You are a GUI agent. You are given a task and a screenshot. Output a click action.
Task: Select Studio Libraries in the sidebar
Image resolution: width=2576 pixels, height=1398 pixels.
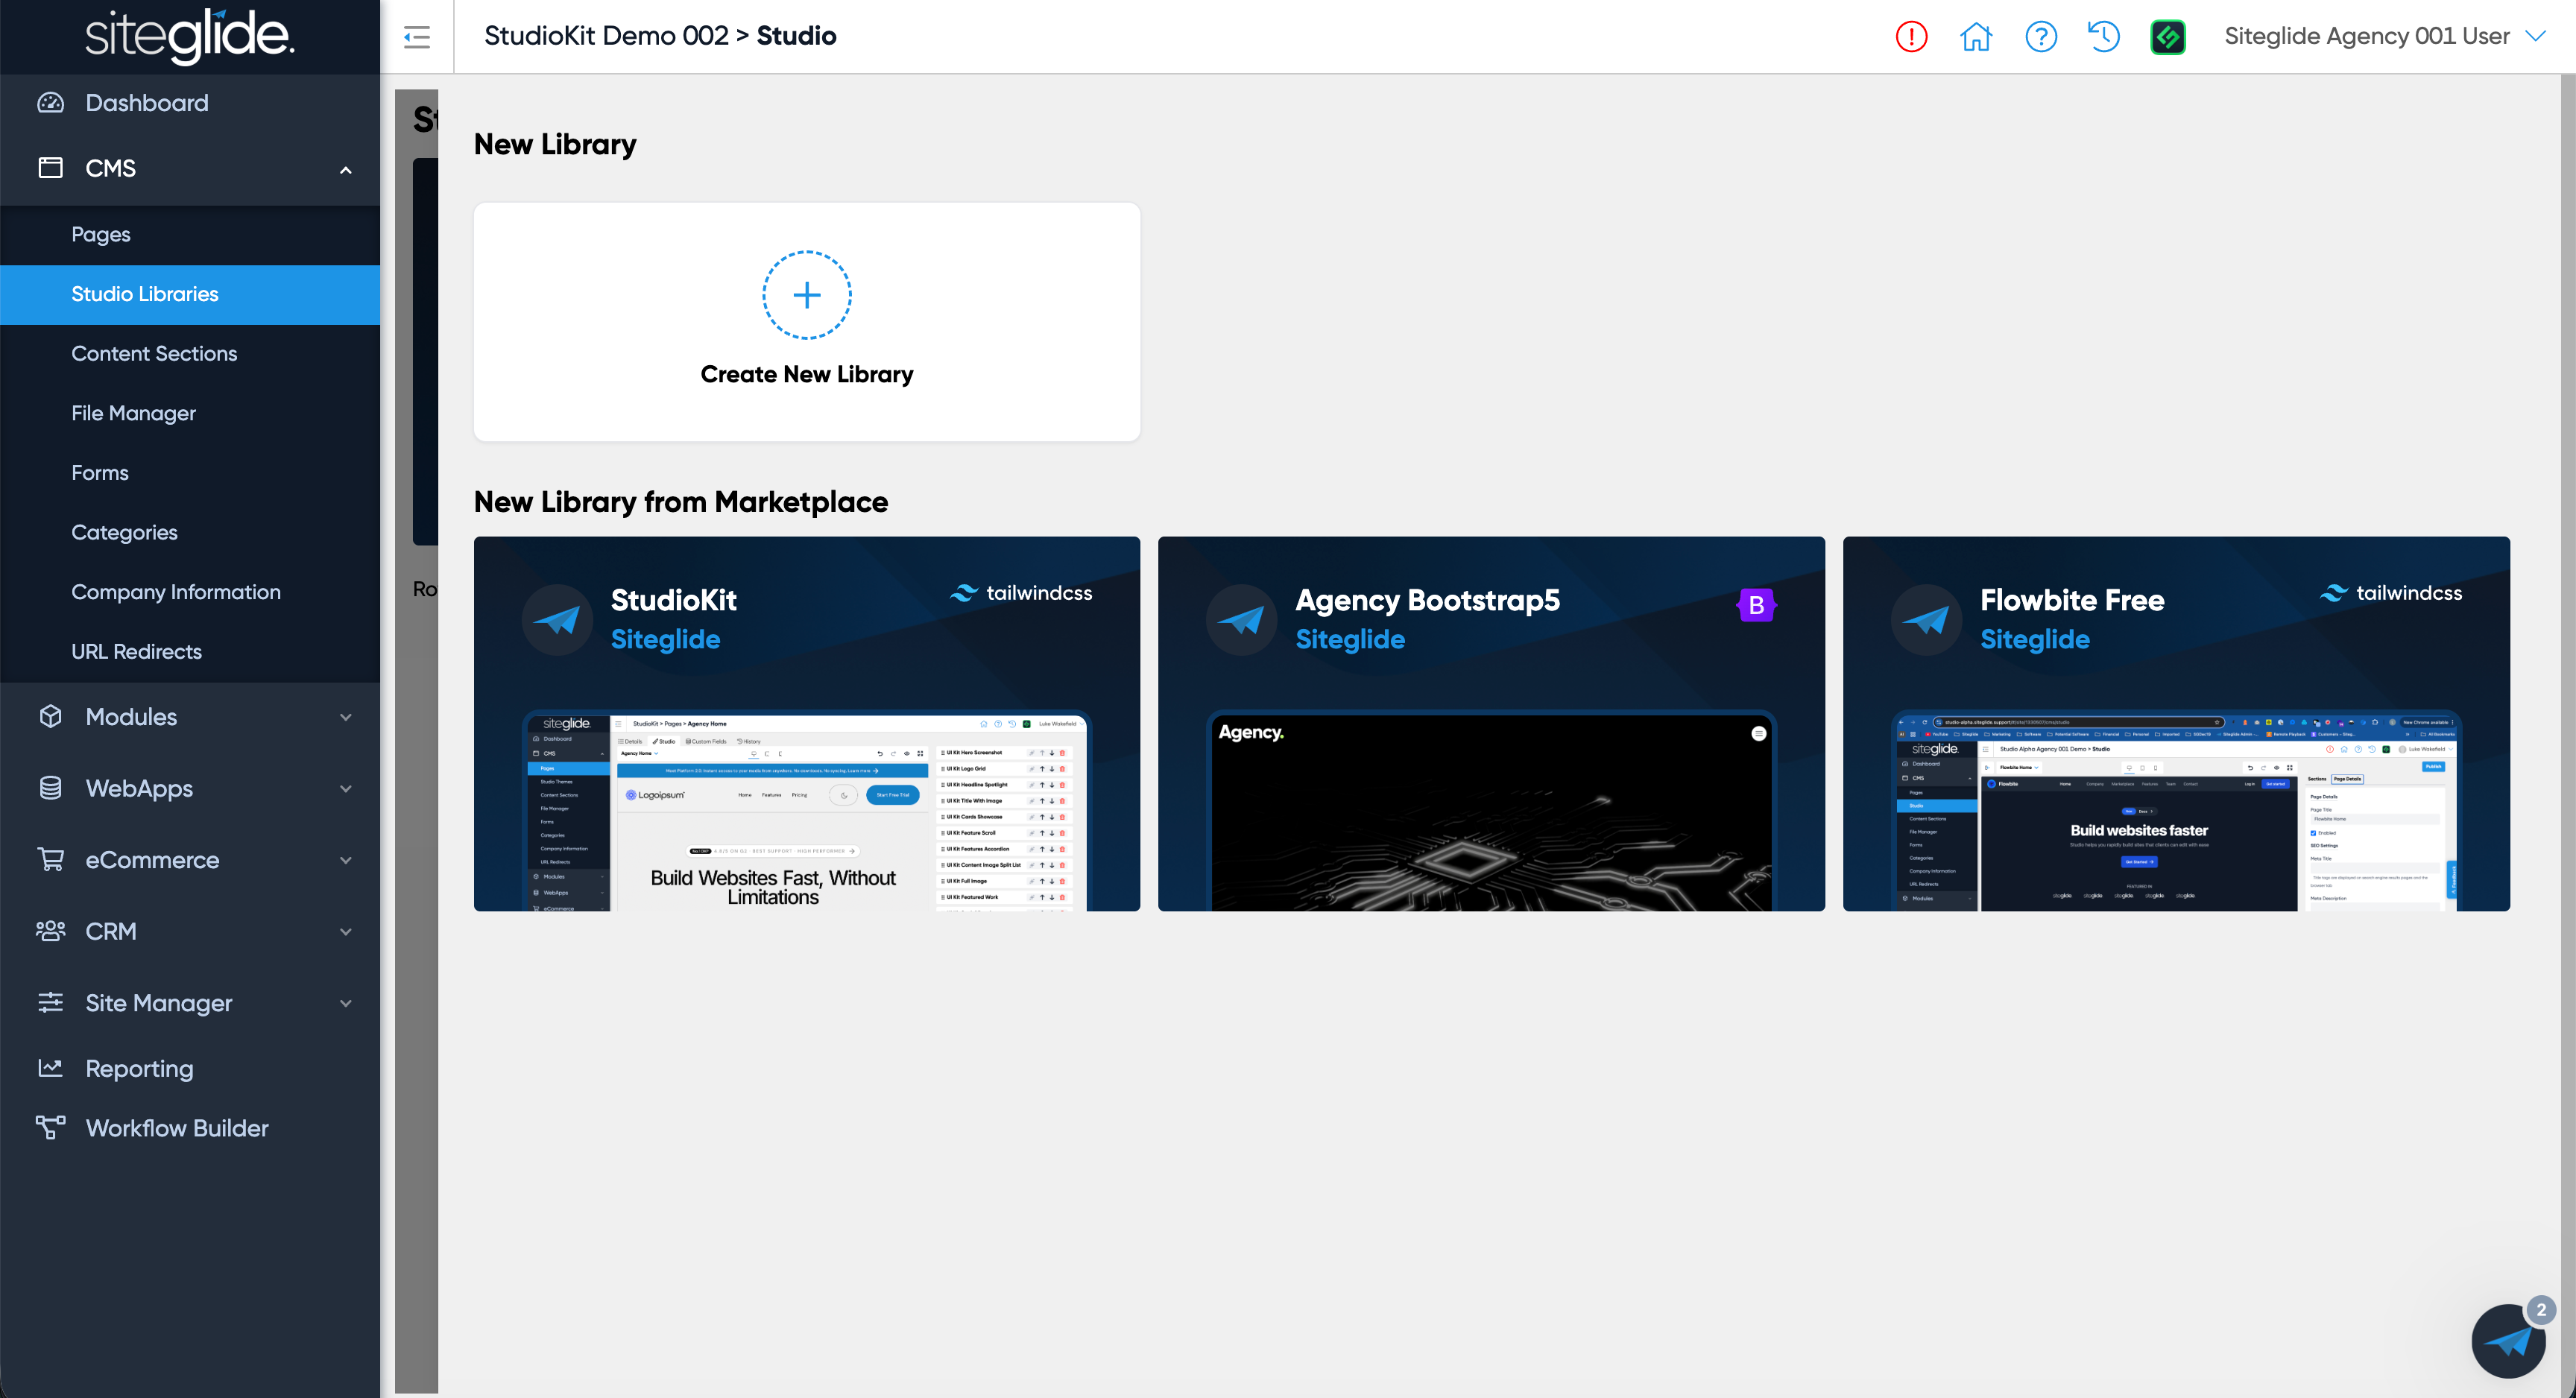pos(190,294)
